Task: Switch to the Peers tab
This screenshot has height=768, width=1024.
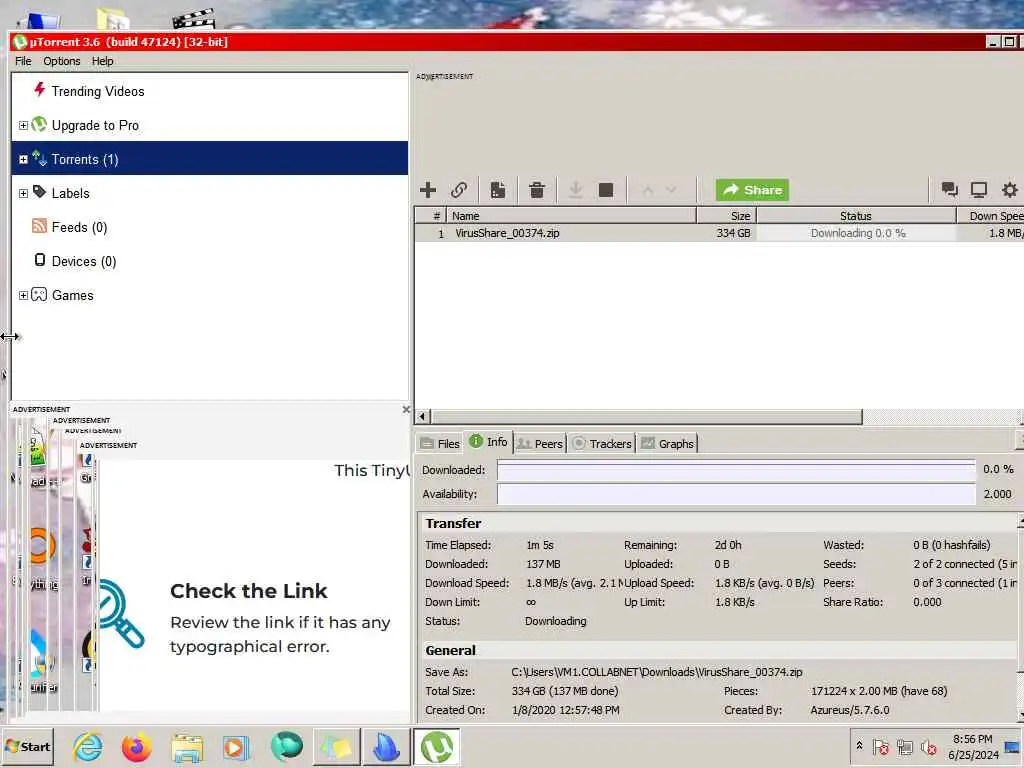Action: point(539,443)
